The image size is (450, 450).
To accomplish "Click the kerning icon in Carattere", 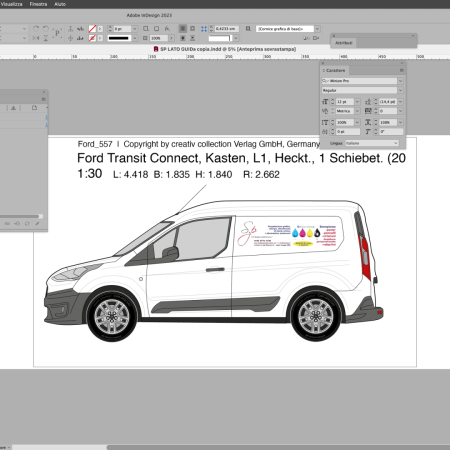I will point(325,111).
